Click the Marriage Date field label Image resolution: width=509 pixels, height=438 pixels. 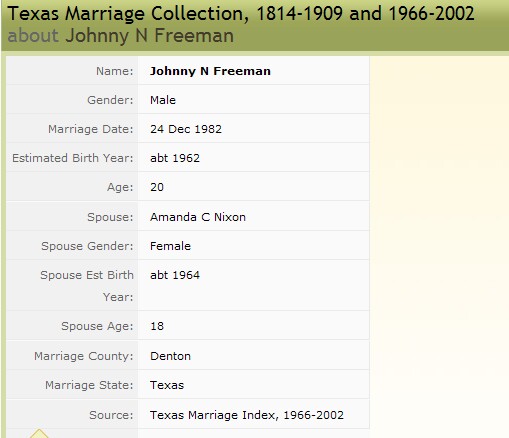coord(91,129)
